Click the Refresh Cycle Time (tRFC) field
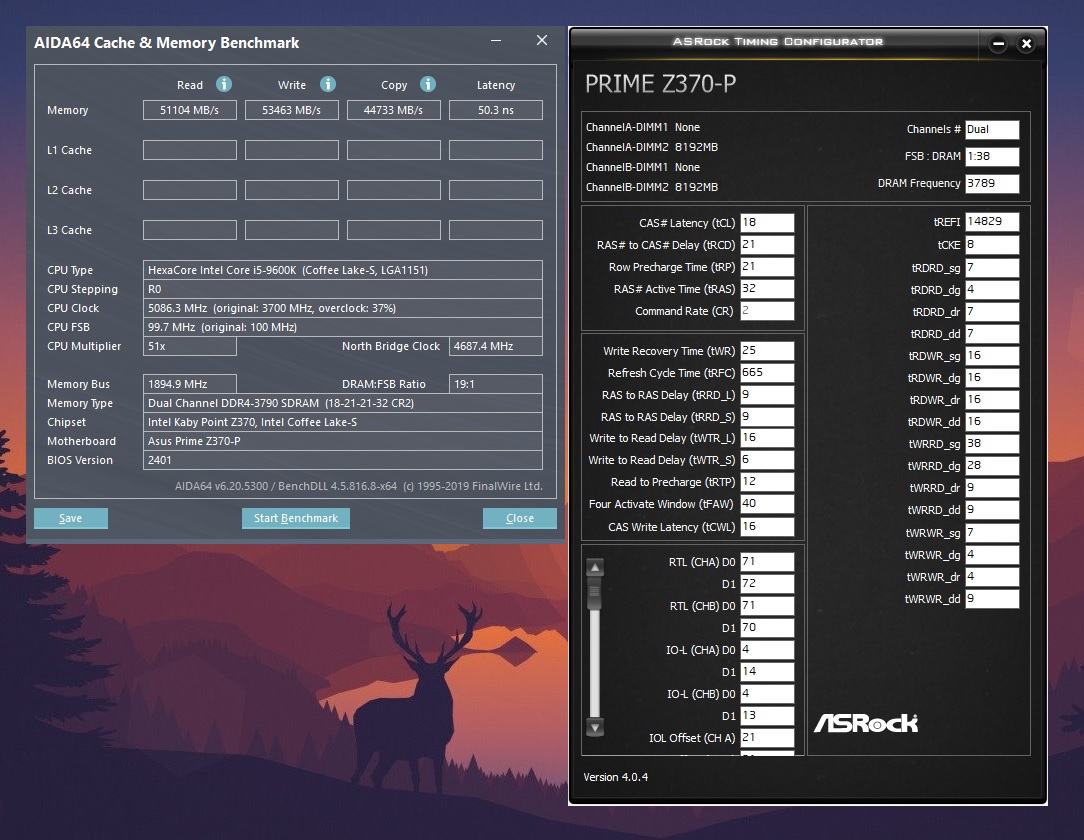This screenshot has height=840, width=1084. pos(767,373)
